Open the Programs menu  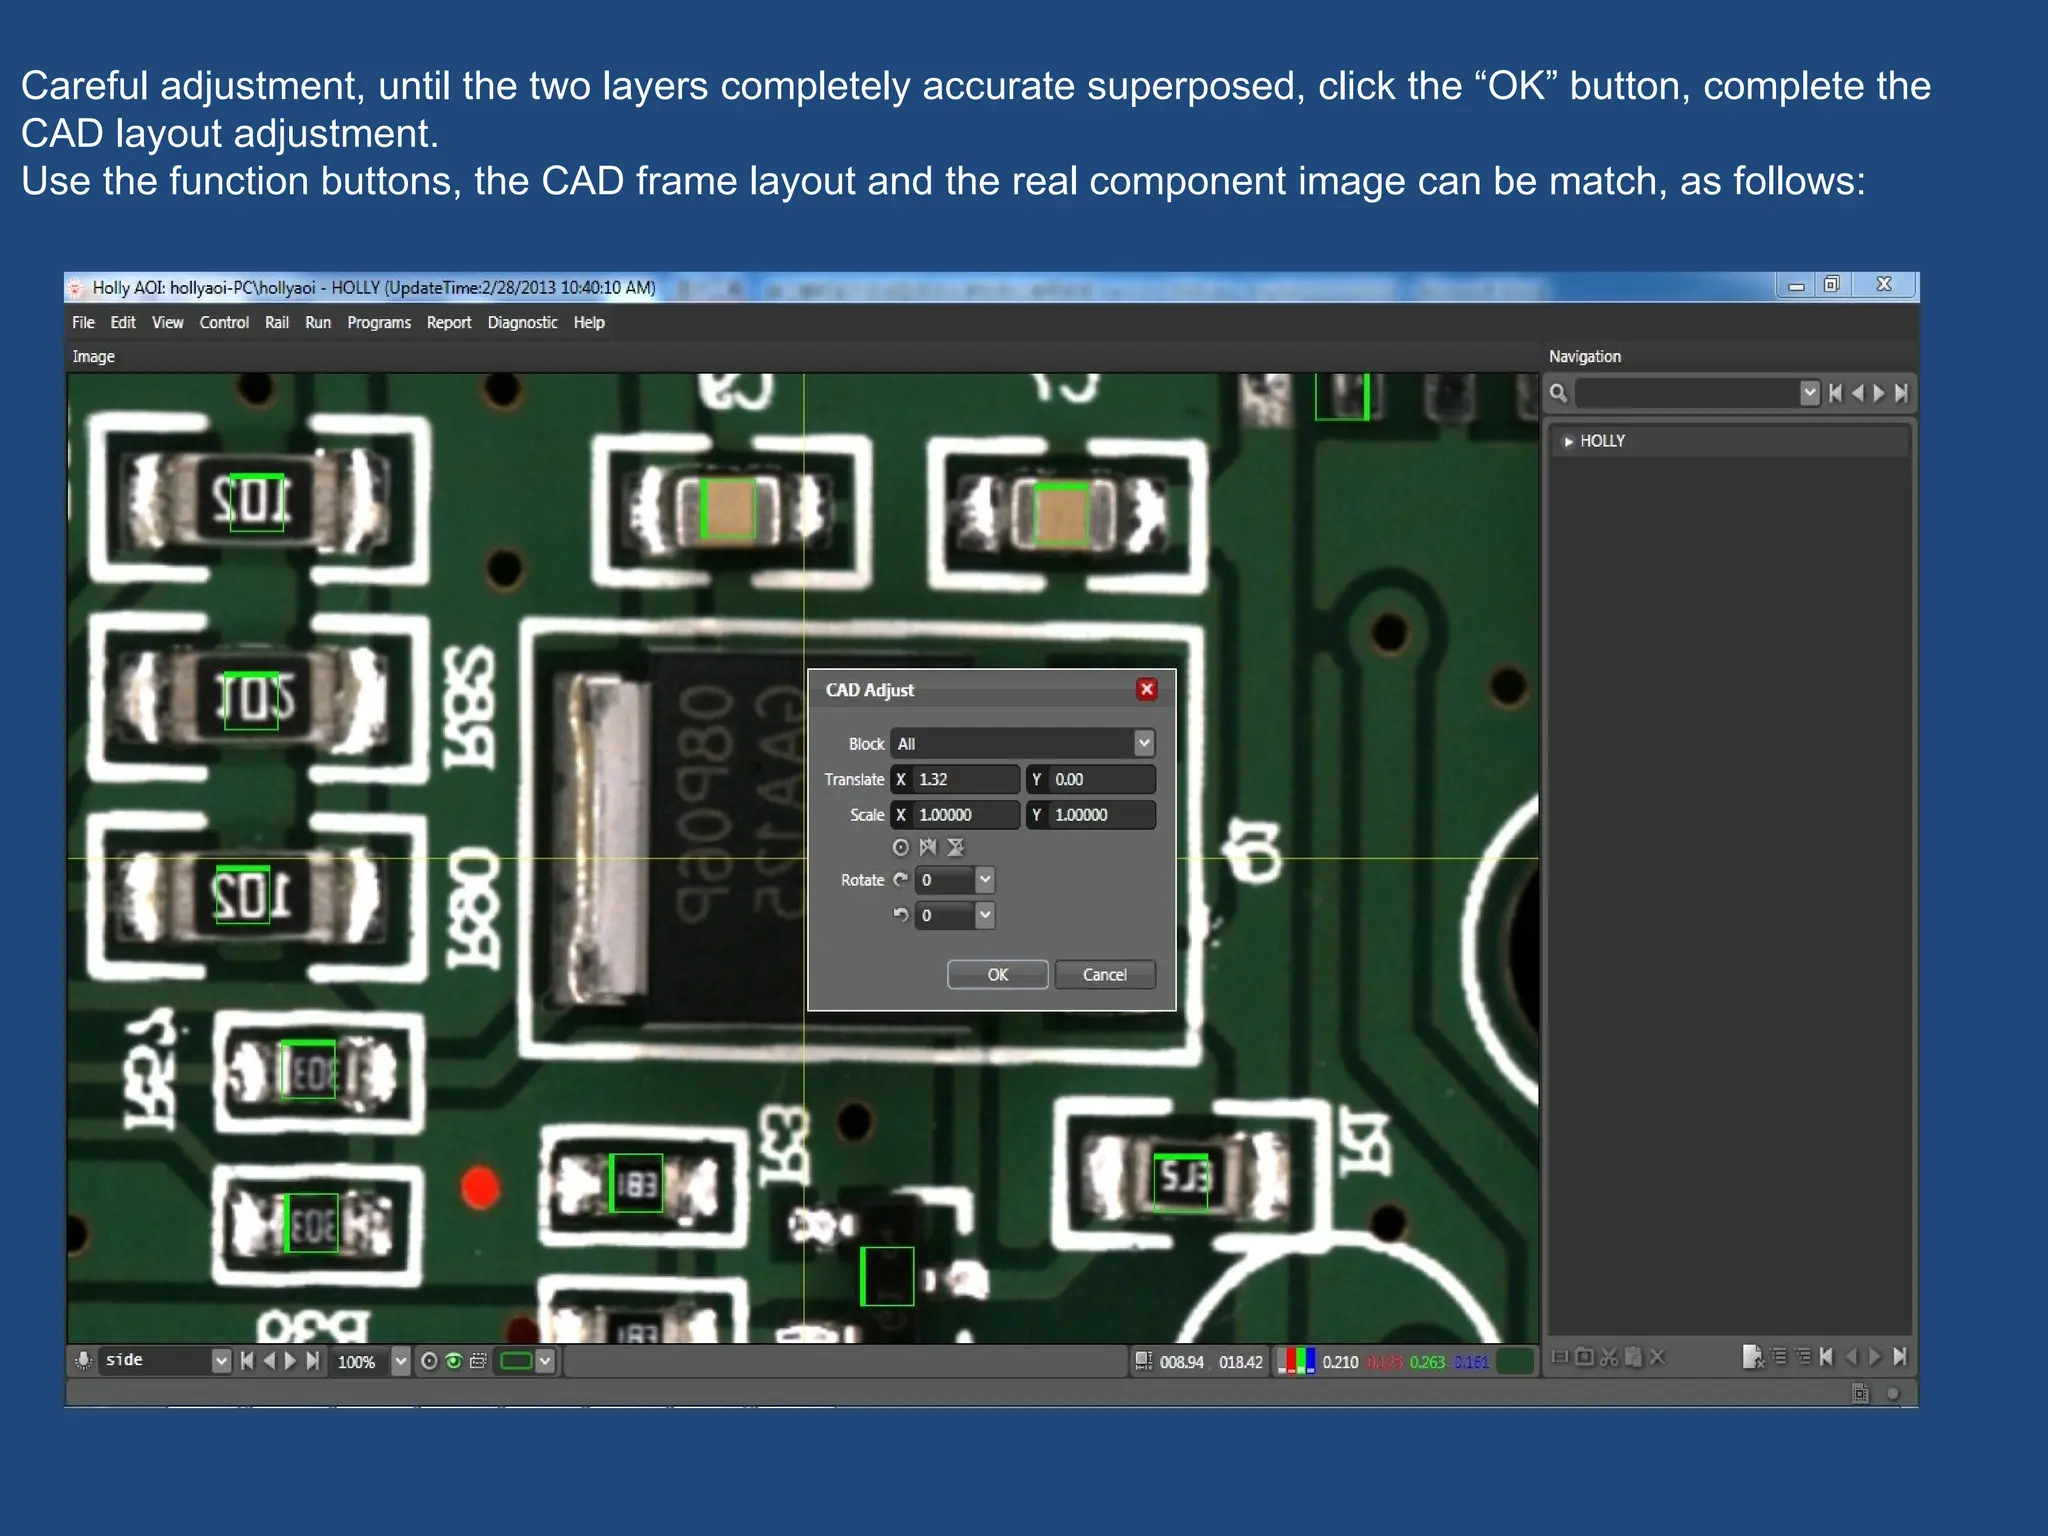(x=378, y=322)
